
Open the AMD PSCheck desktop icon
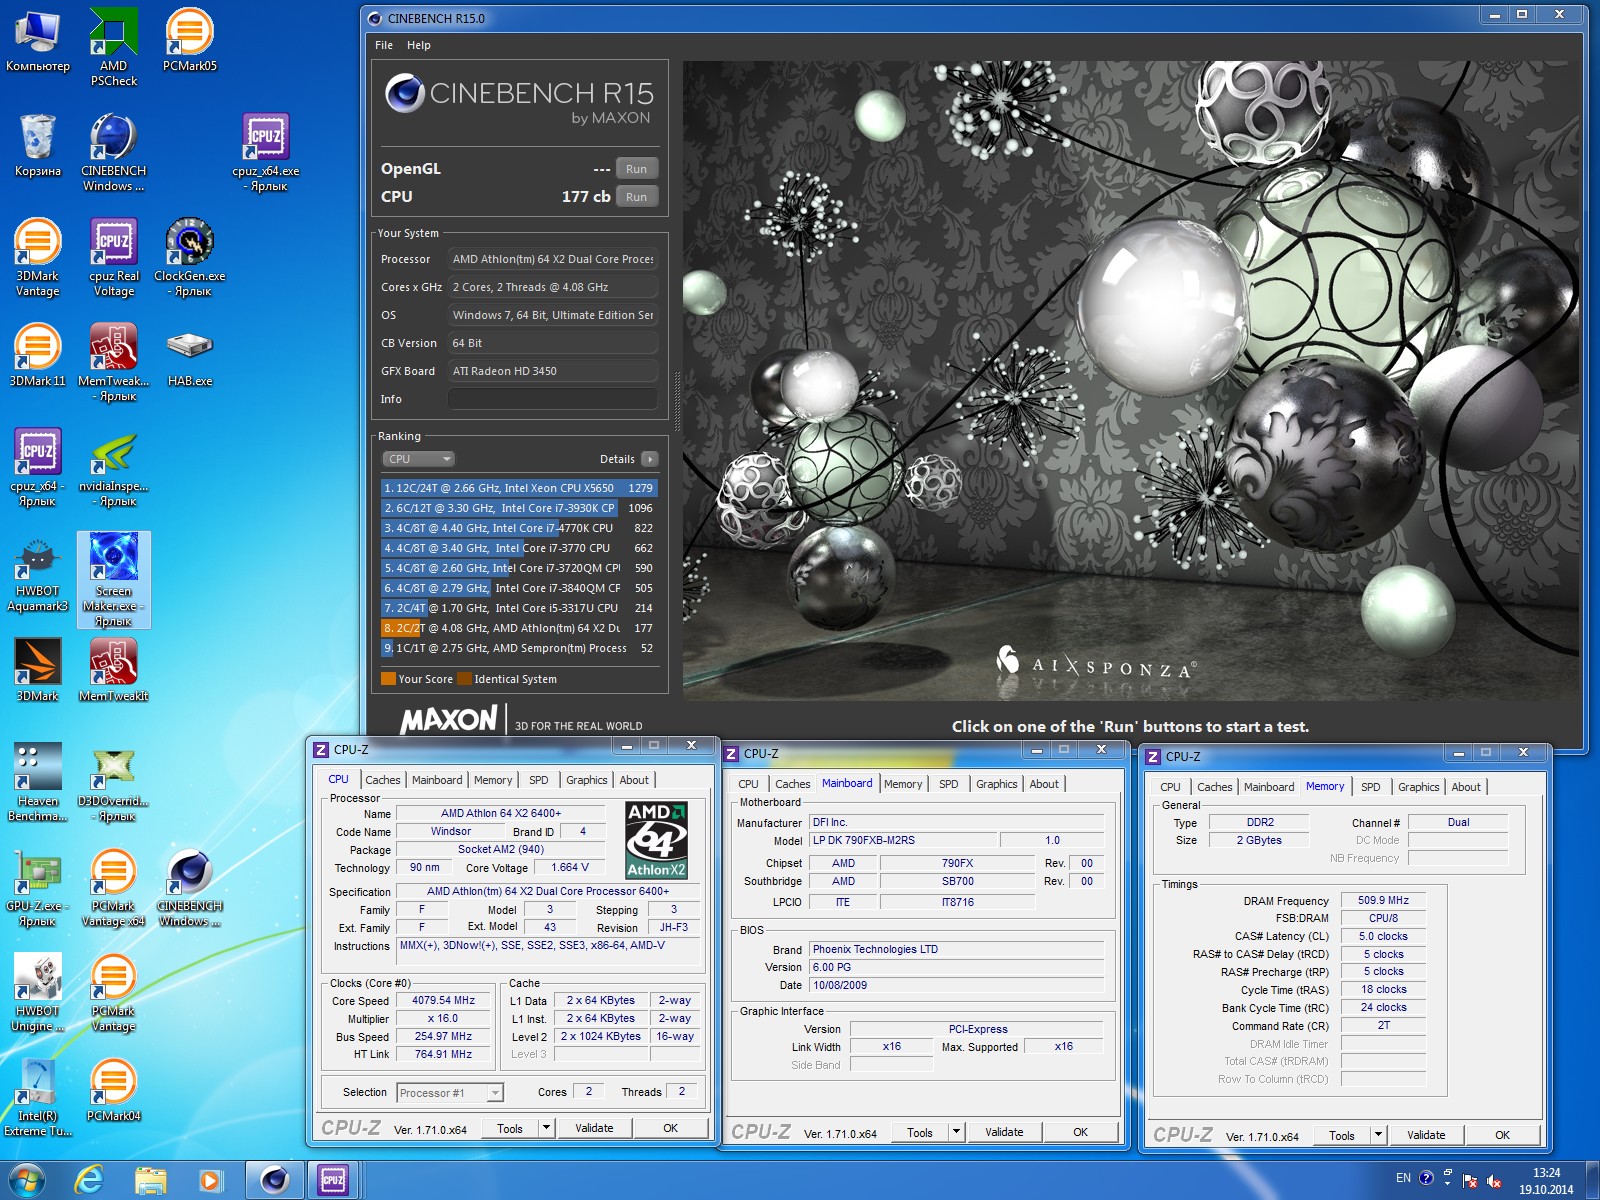[113, 47]
